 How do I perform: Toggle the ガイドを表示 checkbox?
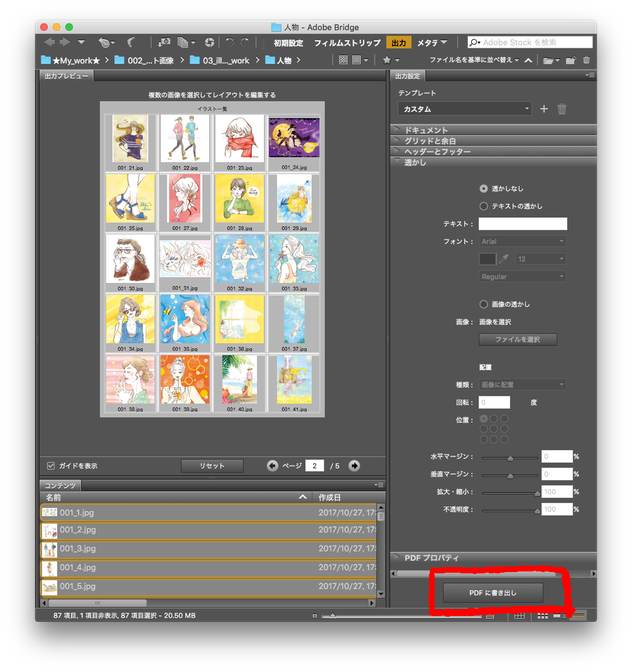(51, 465)
